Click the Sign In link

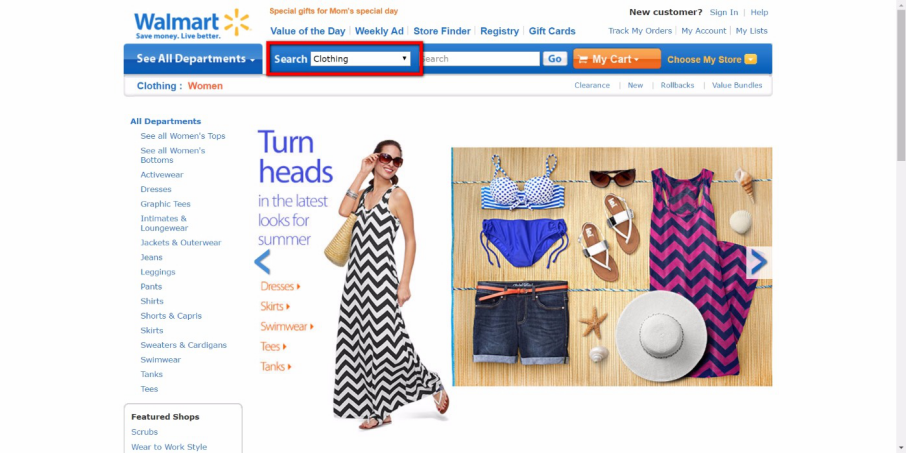tap(724, 12)
